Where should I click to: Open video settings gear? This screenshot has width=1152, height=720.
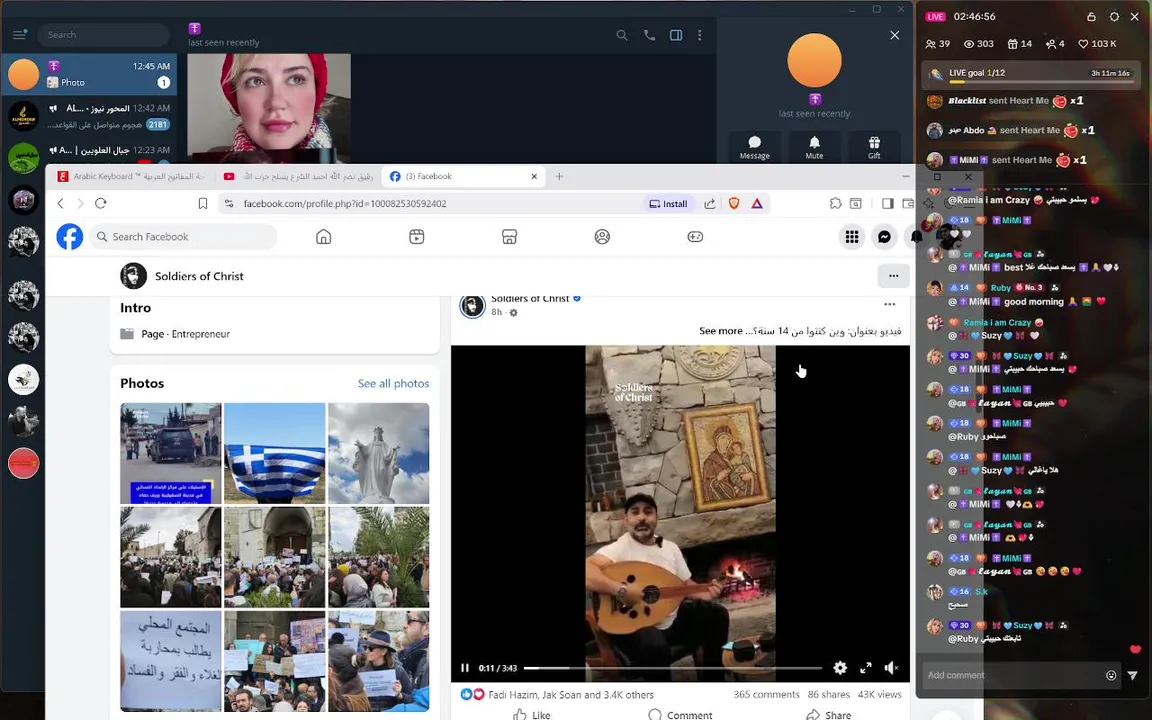pyautogui.click(x=840, y=668)
